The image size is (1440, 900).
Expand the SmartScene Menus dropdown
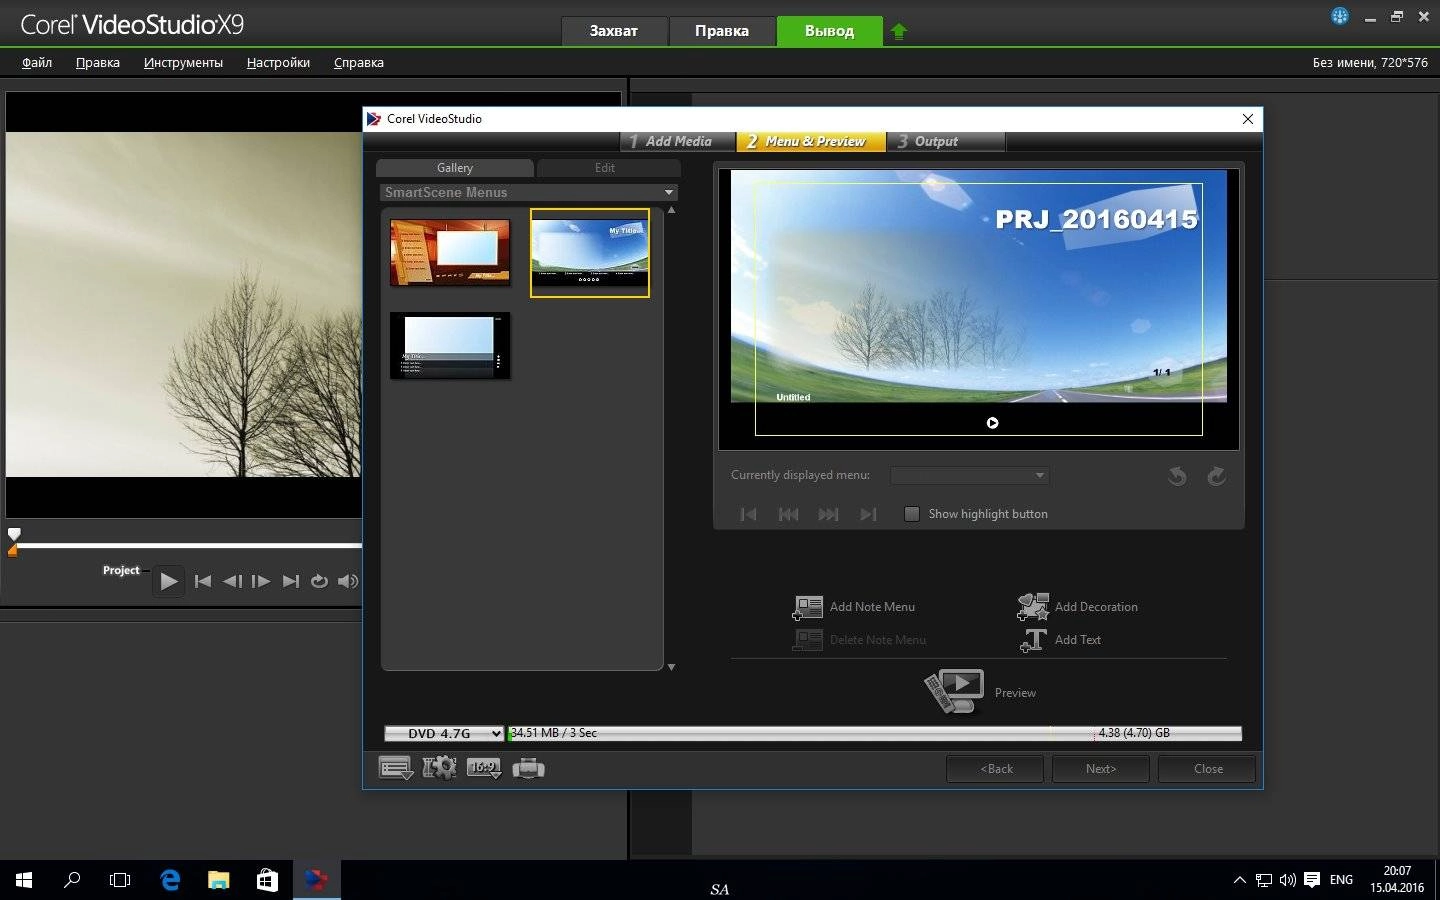click(669, 192)
